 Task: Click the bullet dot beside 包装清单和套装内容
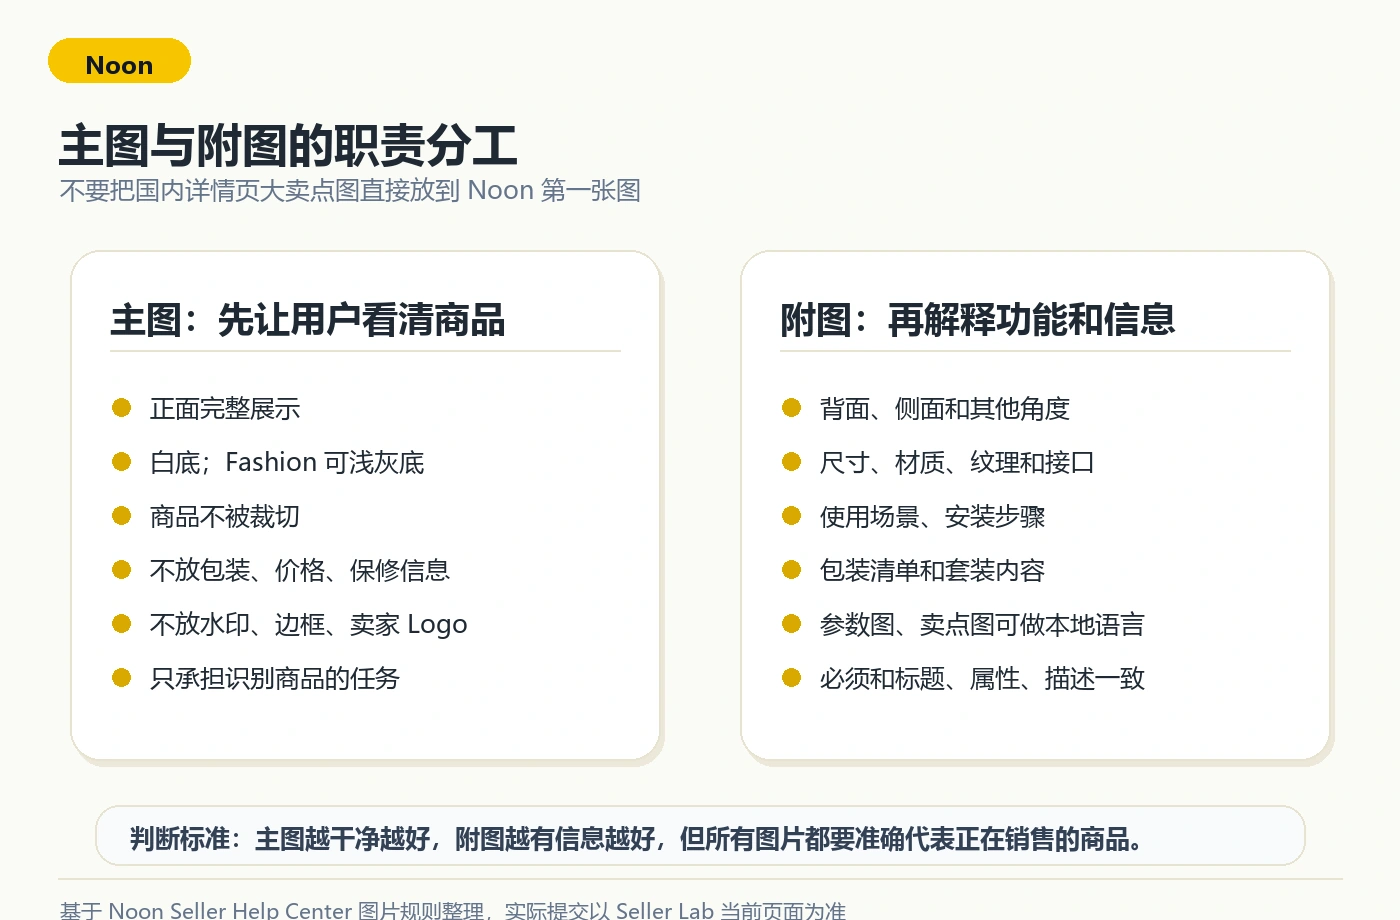pos(792,569)
